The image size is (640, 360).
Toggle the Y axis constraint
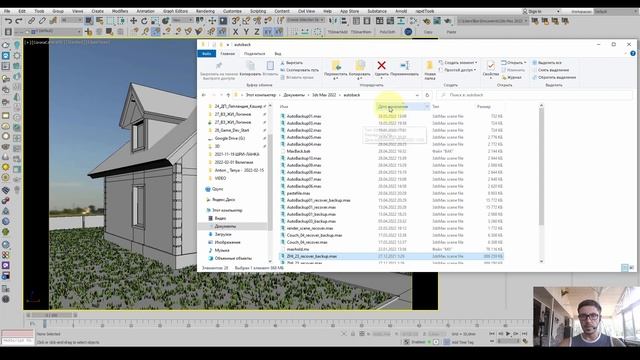[246, 31]
